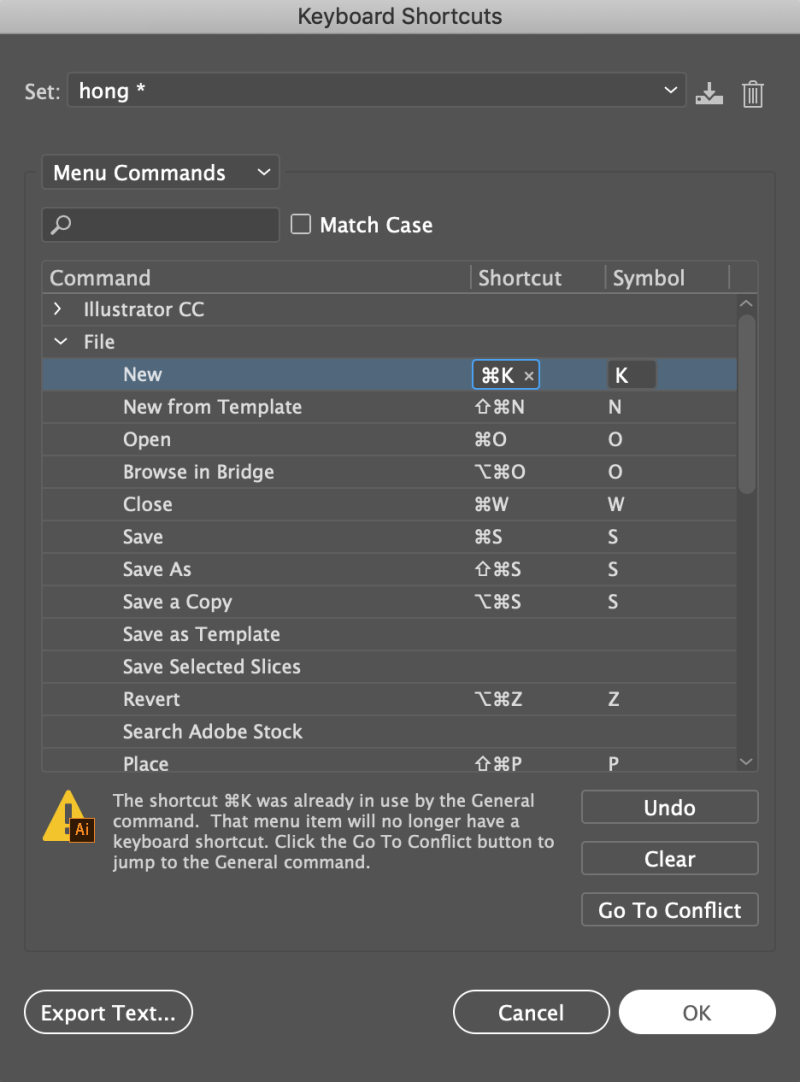Screen dimensions: 800x1082
Task: Open the Menu Commands dropdown
Action: tap(160, 173)
